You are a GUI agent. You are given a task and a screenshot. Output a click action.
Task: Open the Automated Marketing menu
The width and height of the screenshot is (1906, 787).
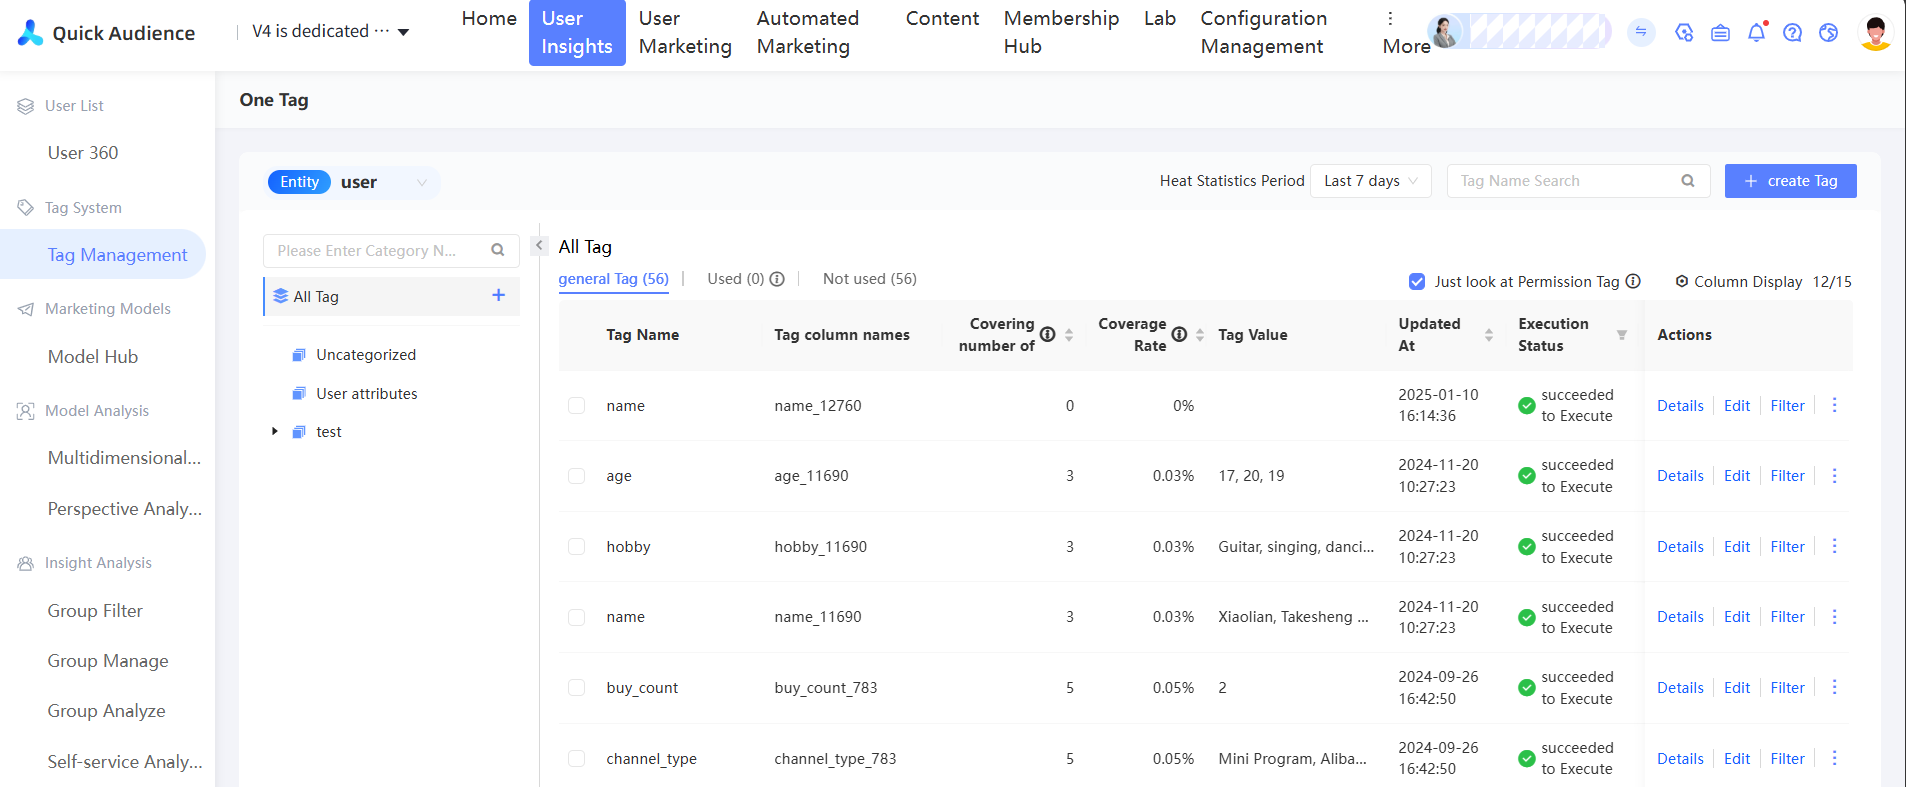click(x=807, y=32)
